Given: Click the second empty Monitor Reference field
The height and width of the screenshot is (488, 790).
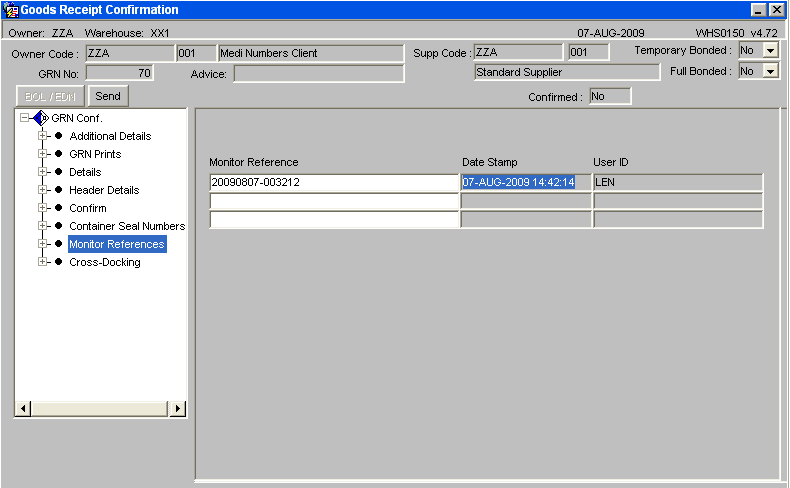Looking at the screenshot, I should [x=334, y=201].
